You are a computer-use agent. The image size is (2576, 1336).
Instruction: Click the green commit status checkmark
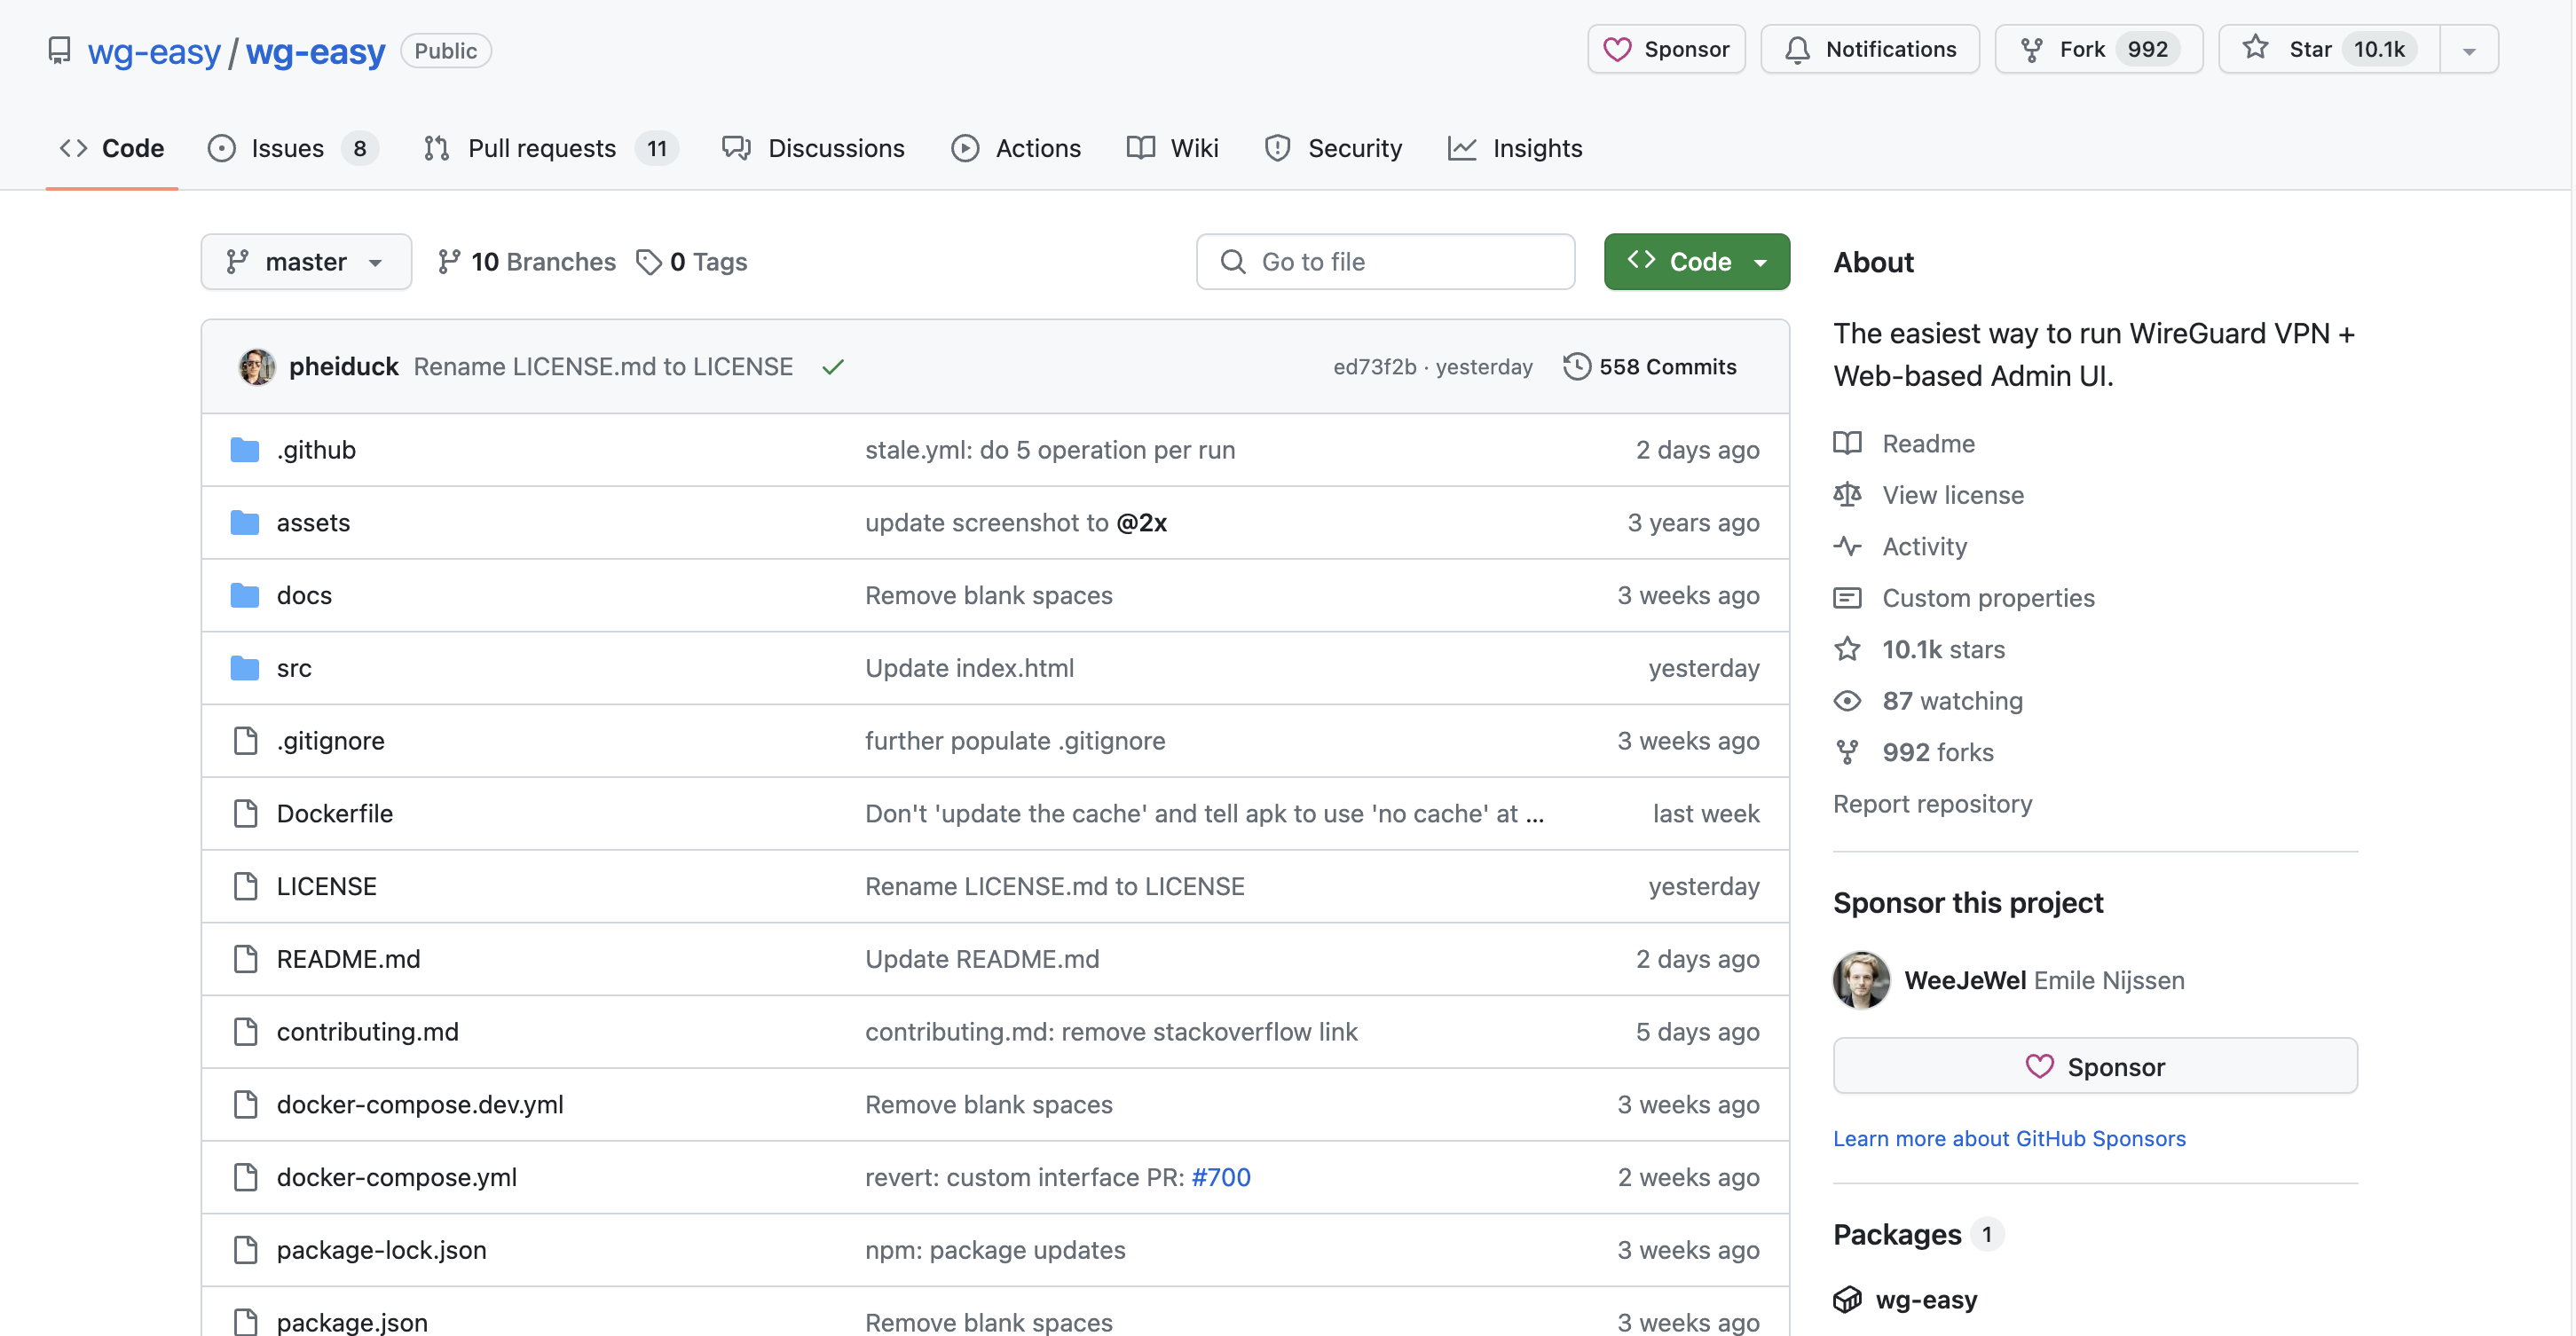click(832, 367)
